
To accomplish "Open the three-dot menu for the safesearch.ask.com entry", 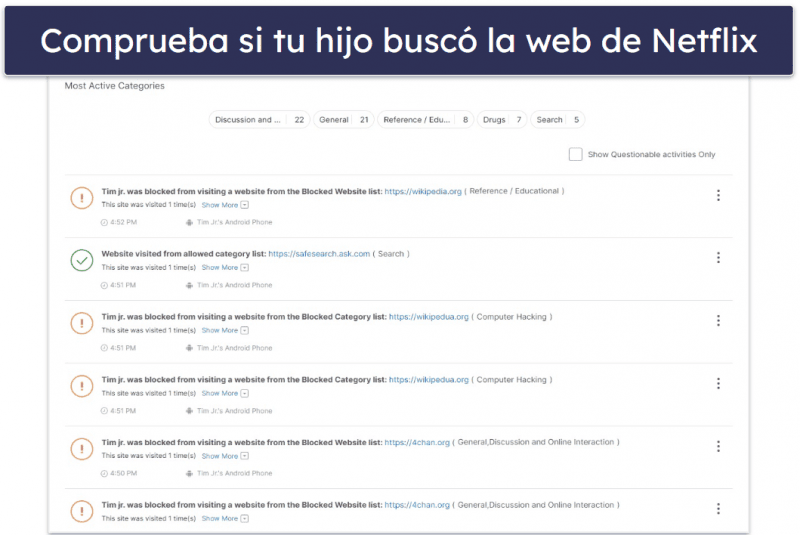I will pos(718,258).
